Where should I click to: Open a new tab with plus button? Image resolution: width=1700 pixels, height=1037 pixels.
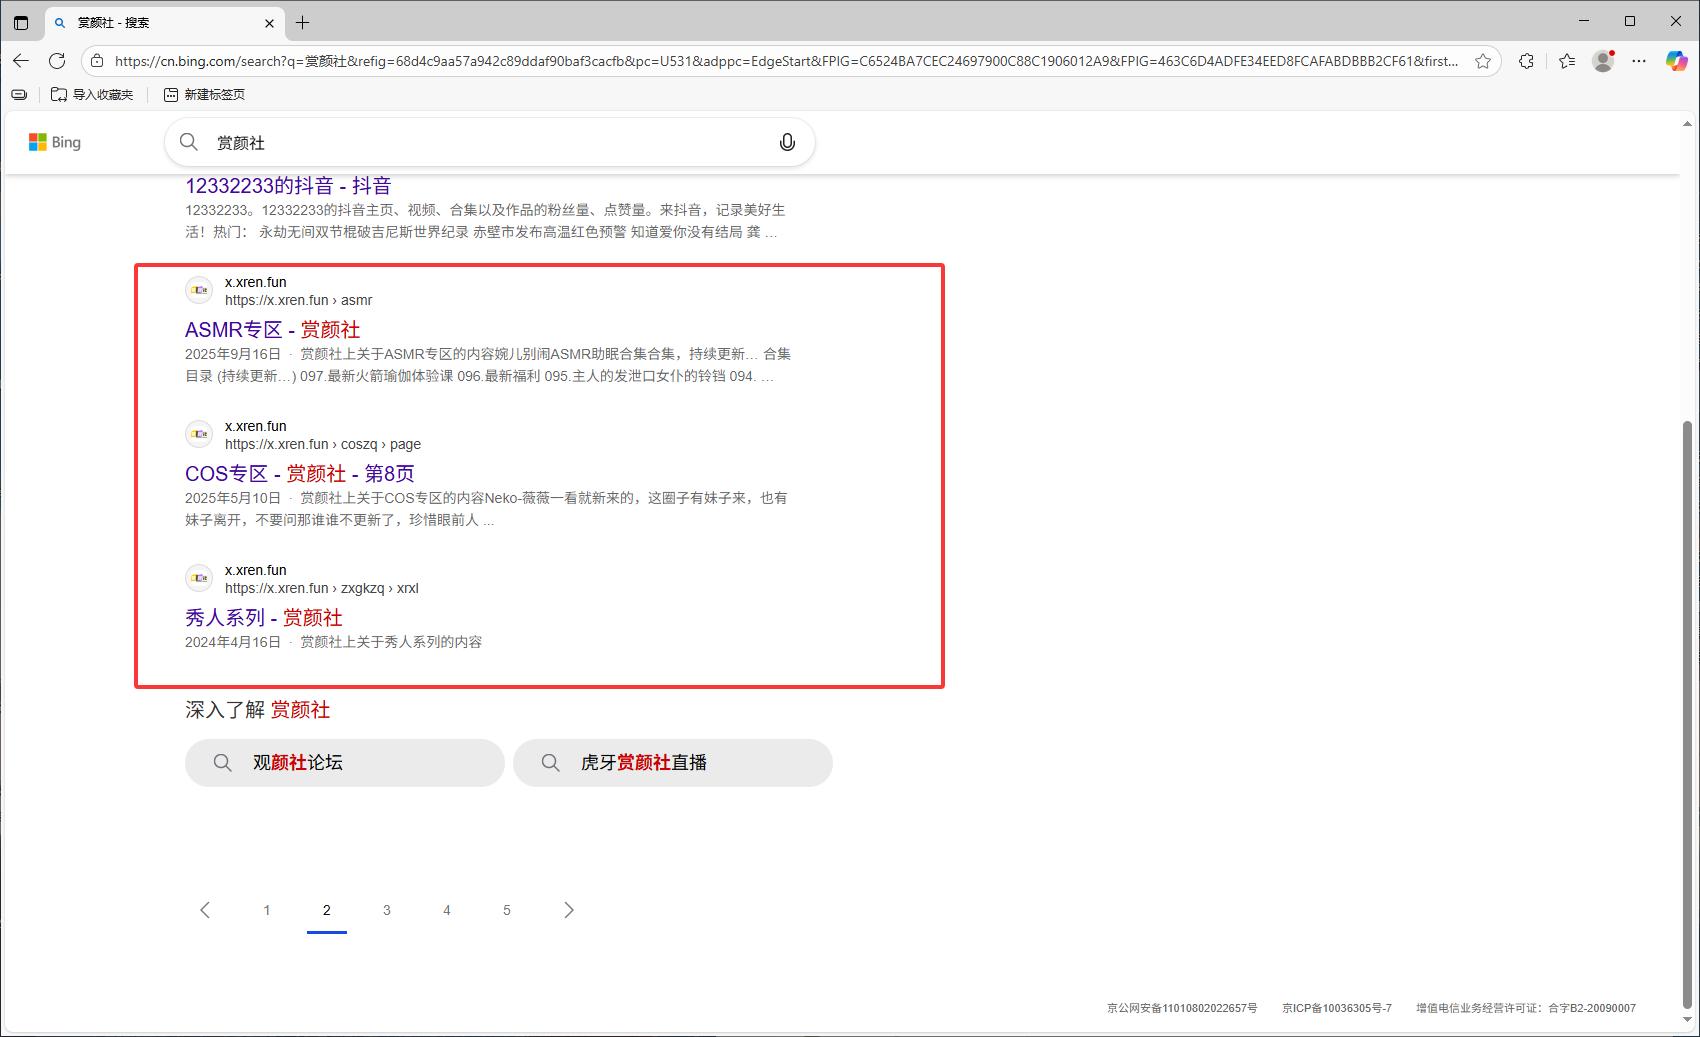point(303,22)
